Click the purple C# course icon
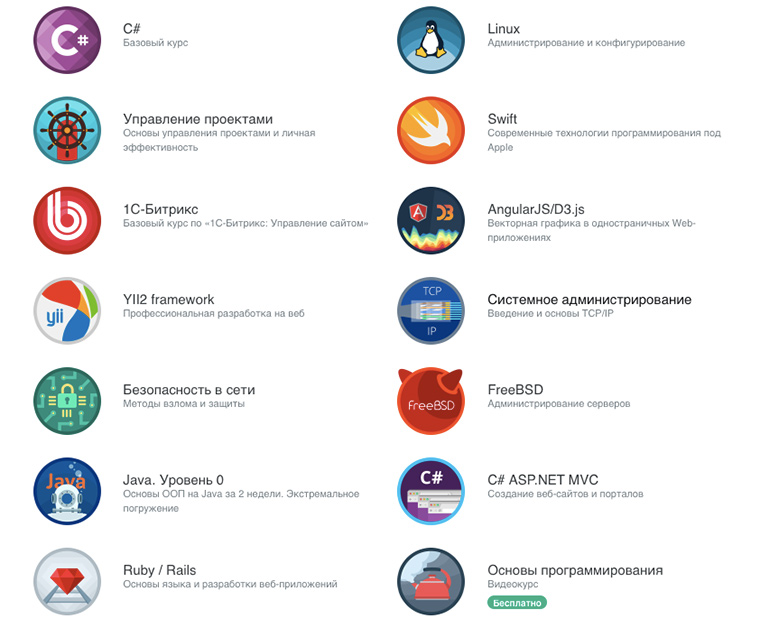 [67, 40]
